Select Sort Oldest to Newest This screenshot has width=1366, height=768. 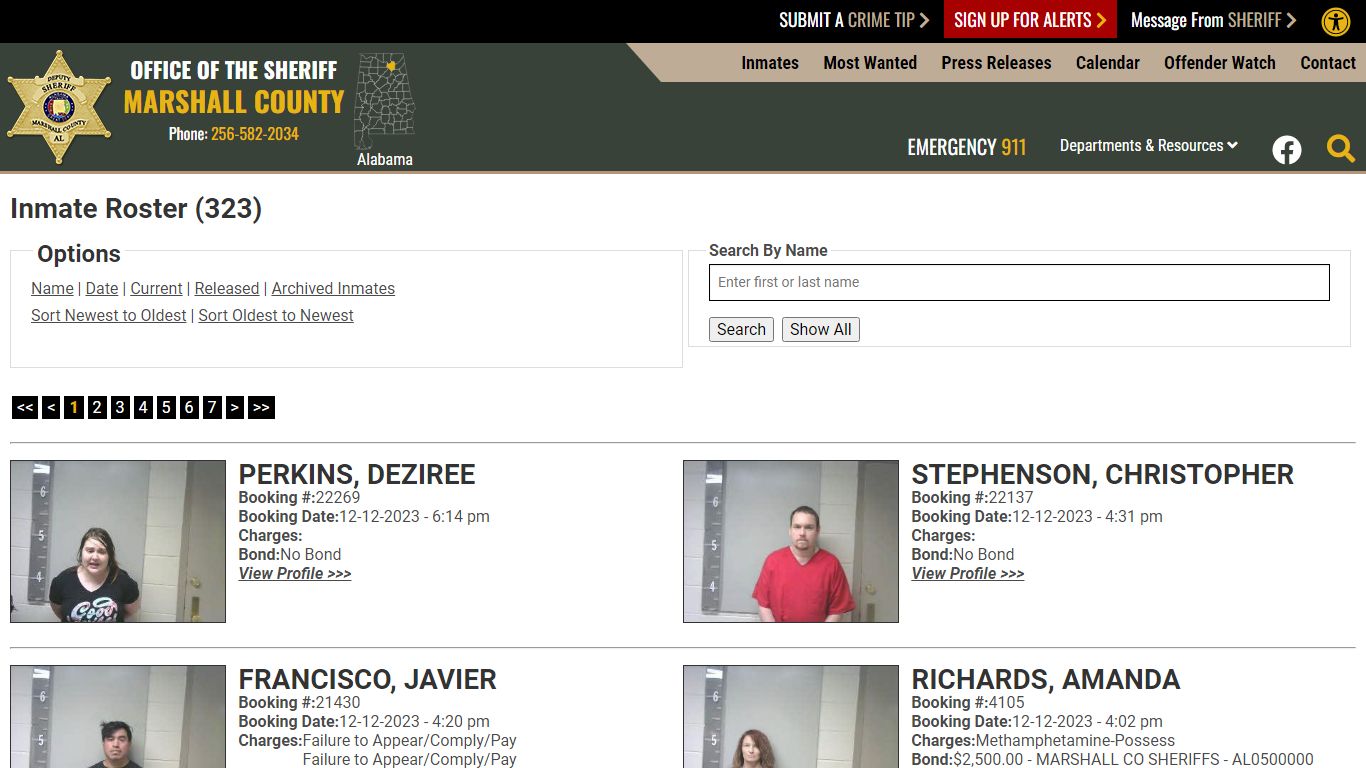[x=276, y=315]
